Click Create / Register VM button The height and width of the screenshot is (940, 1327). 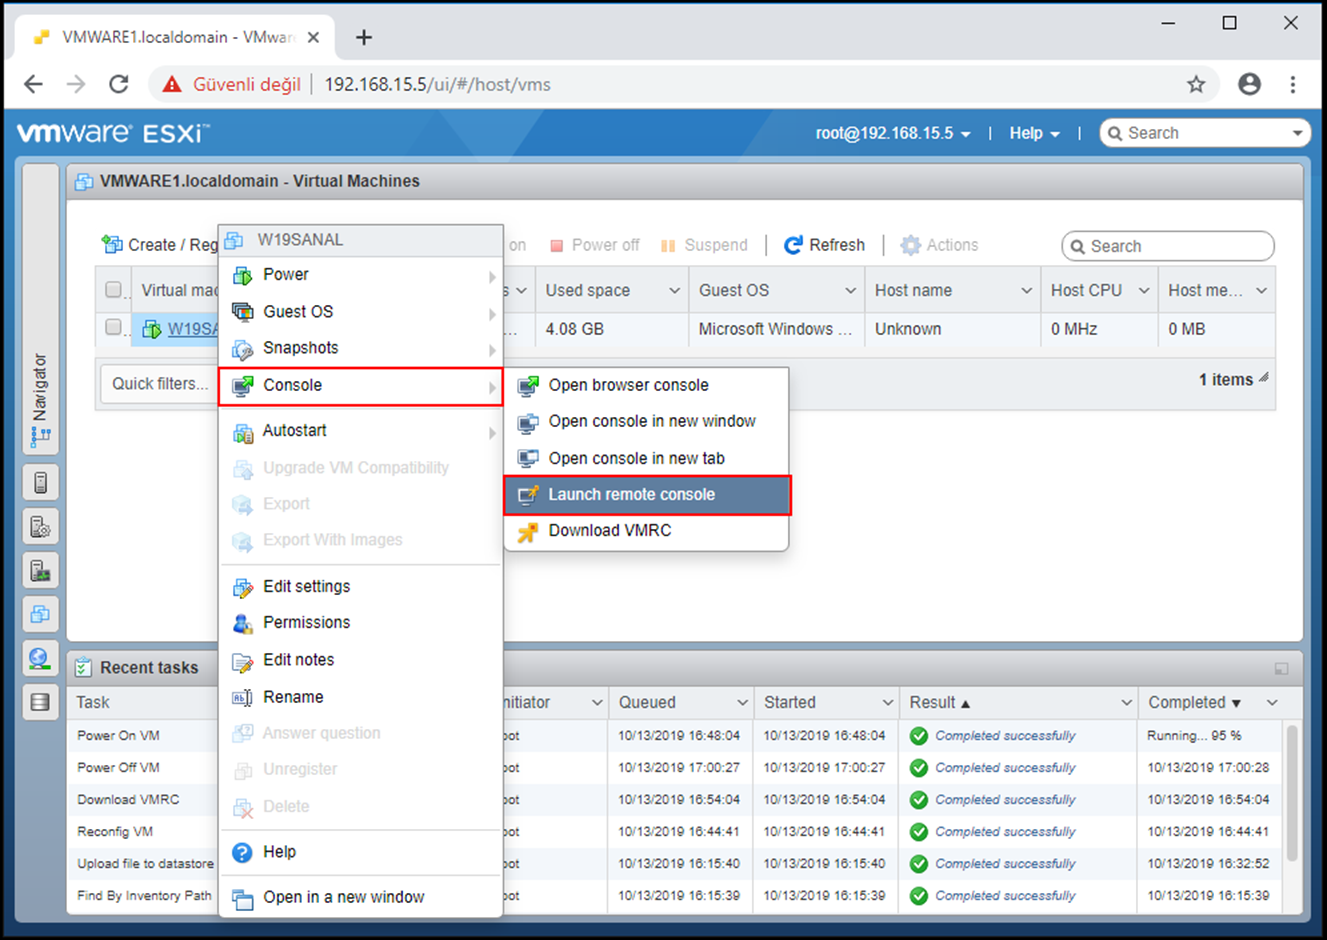point(160,245)
